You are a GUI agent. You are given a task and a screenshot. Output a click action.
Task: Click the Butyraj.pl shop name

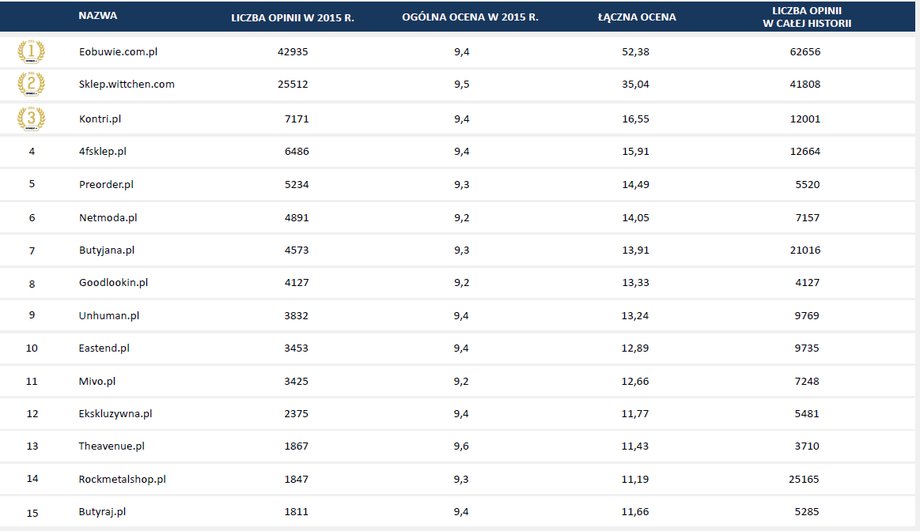pos(102,512)
